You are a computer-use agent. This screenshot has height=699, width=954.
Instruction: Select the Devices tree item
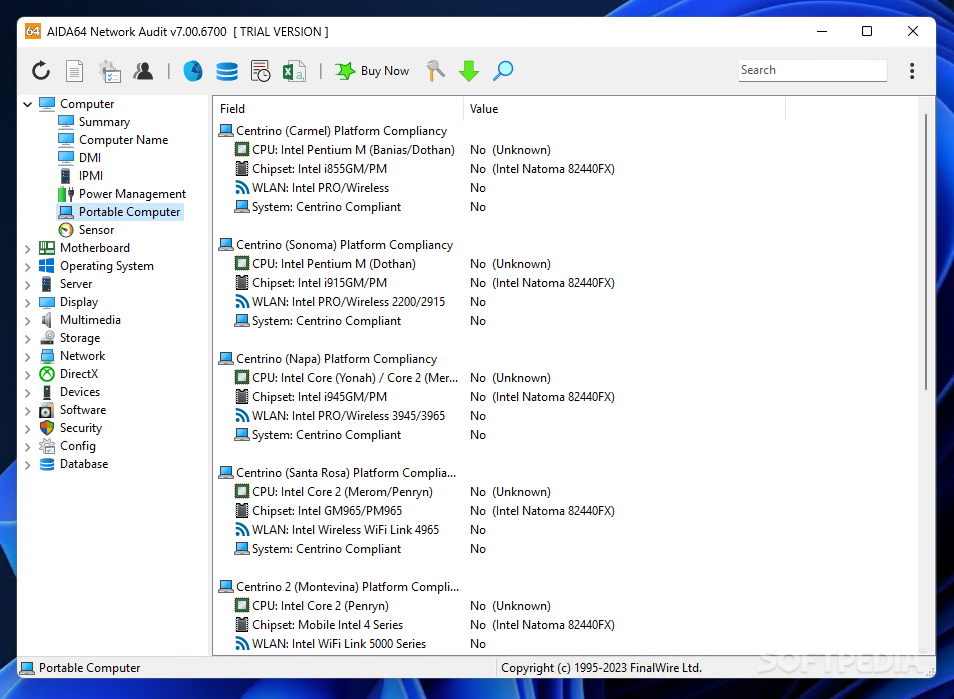pos(80,392)
